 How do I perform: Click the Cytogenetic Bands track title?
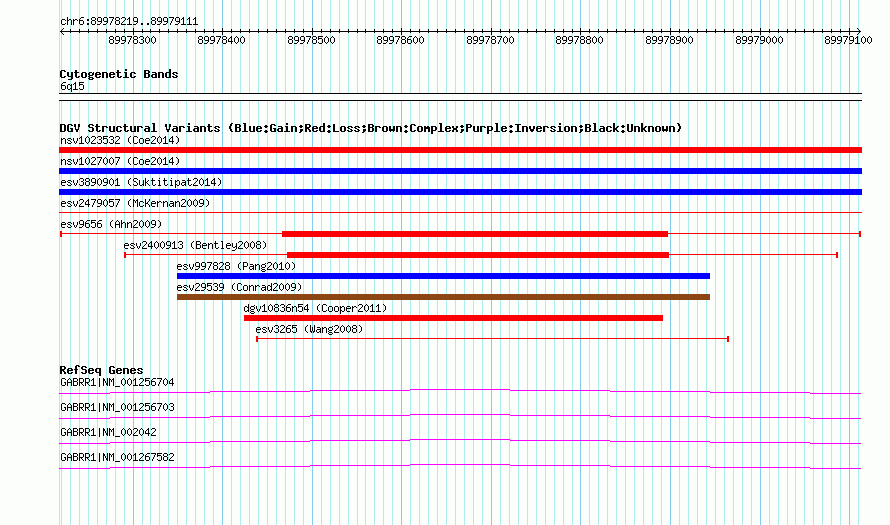pyautogui.click(x=119, y=74)
